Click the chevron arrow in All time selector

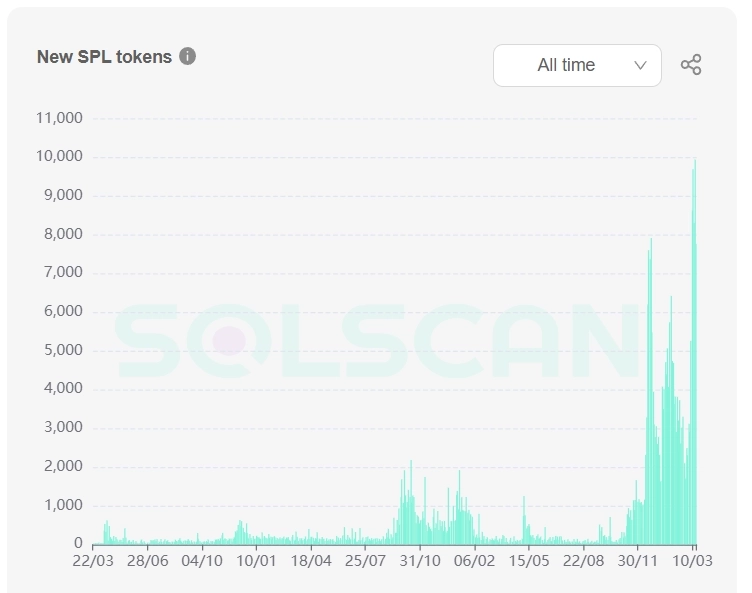coord(641,65)
